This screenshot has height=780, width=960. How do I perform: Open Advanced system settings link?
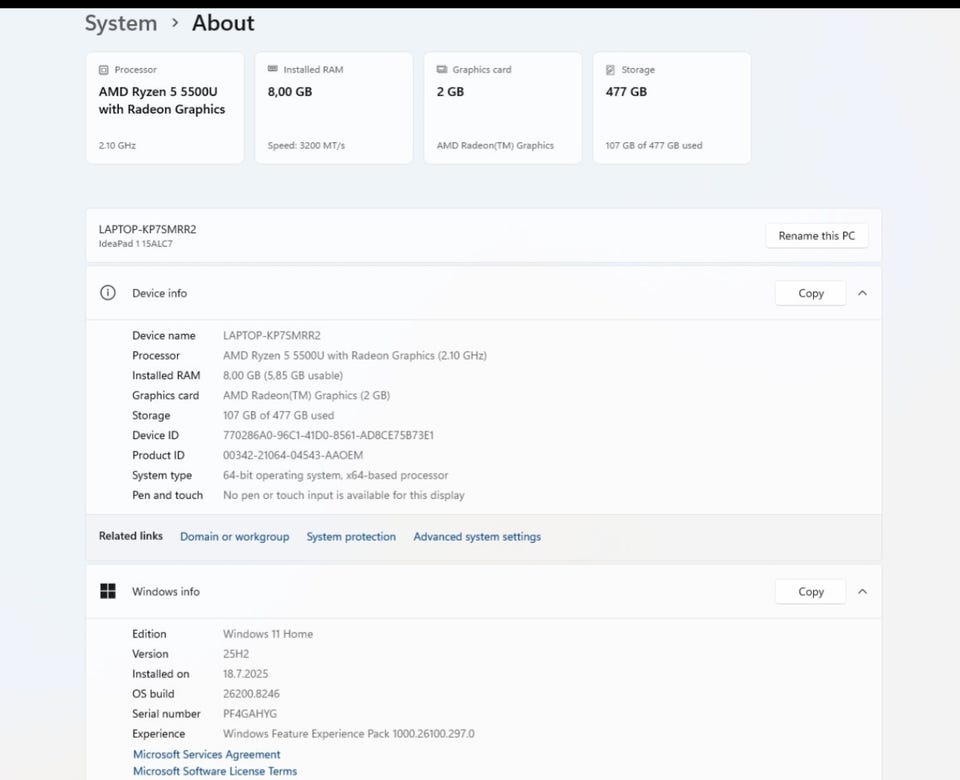477,536
